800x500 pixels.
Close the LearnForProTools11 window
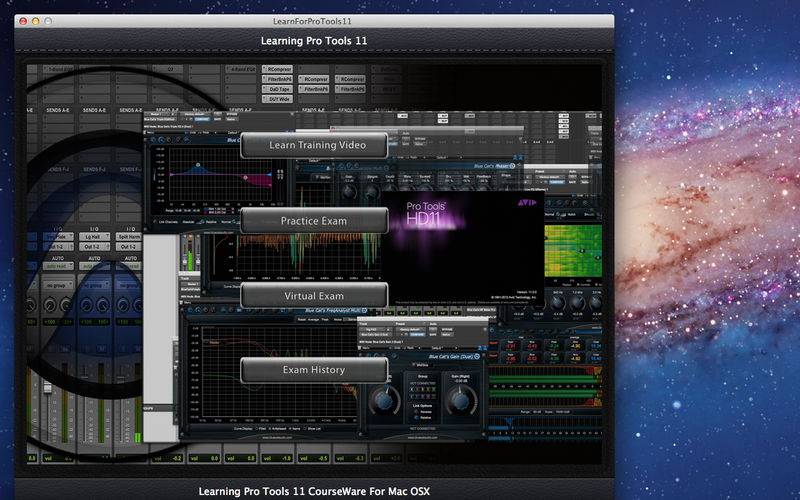[x=23, y=21]
